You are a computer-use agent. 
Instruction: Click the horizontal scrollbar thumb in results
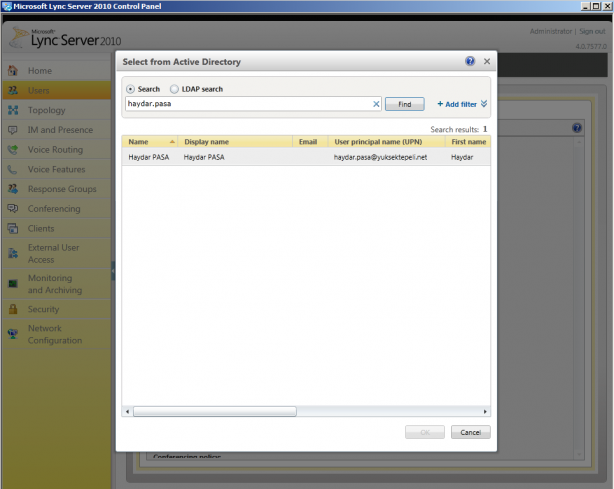(215, 411)
